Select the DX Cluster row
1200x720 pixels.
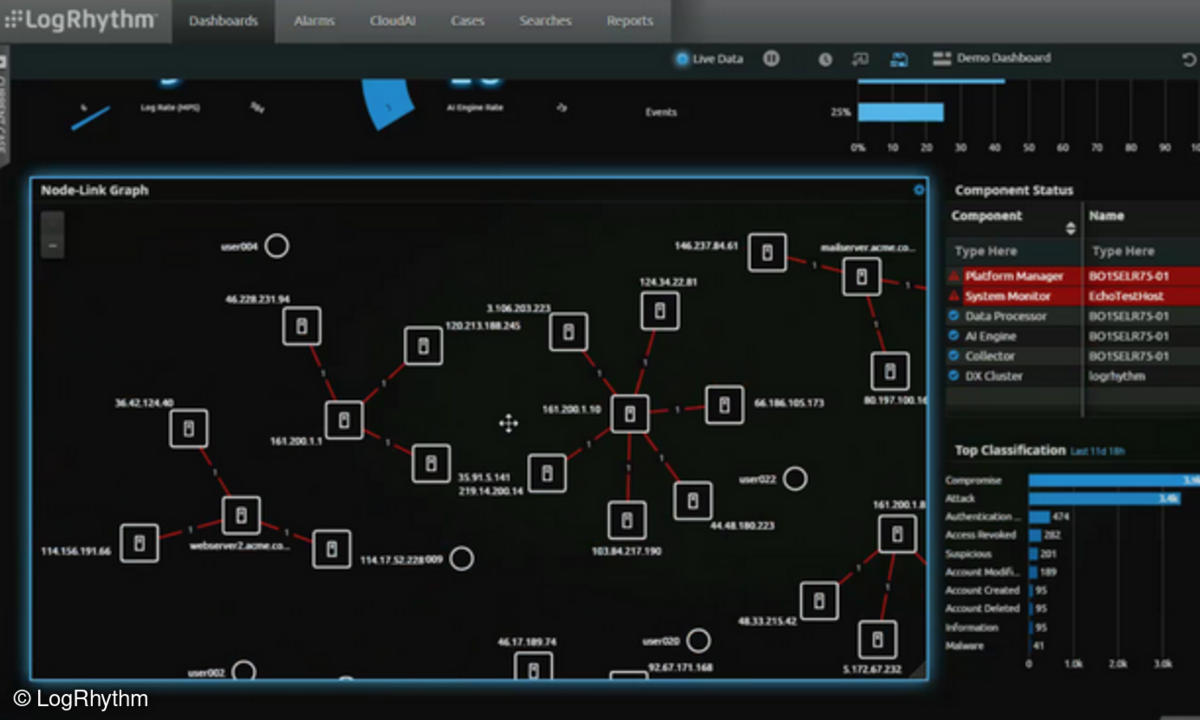[x=1073, y=376]
